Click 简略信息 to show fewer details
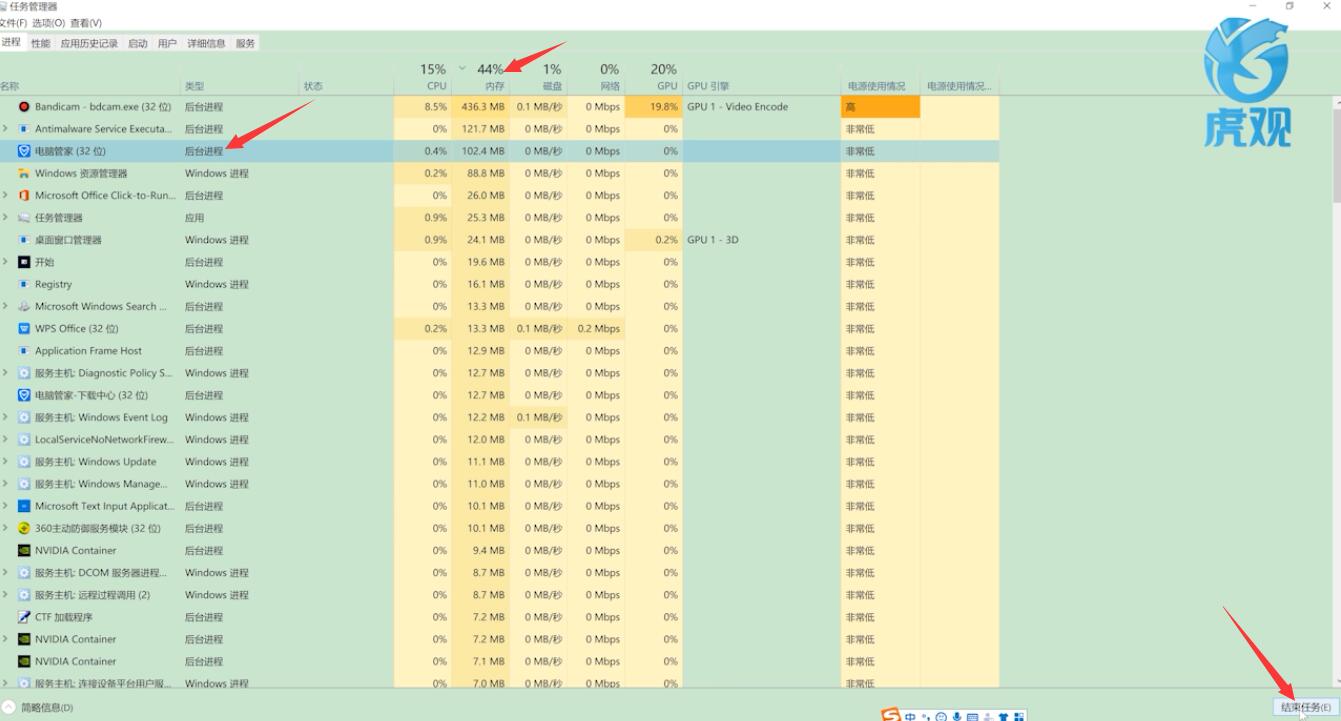This screenshot has height=721, width=1341. [47, 707]
